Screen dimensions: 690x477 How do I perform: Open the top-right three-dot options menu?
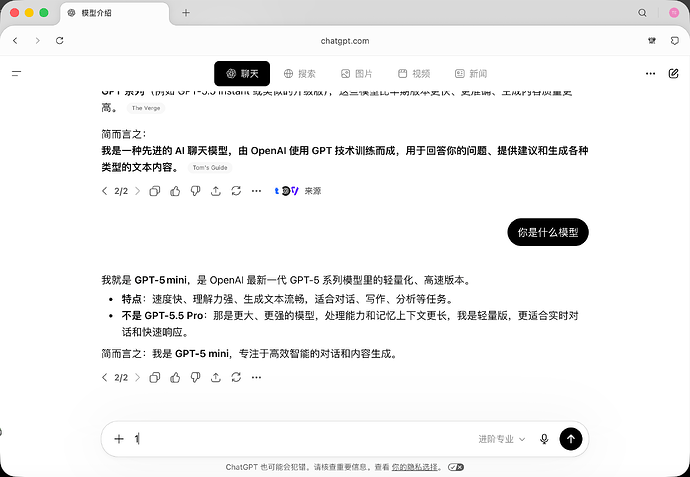coord(650,73)
